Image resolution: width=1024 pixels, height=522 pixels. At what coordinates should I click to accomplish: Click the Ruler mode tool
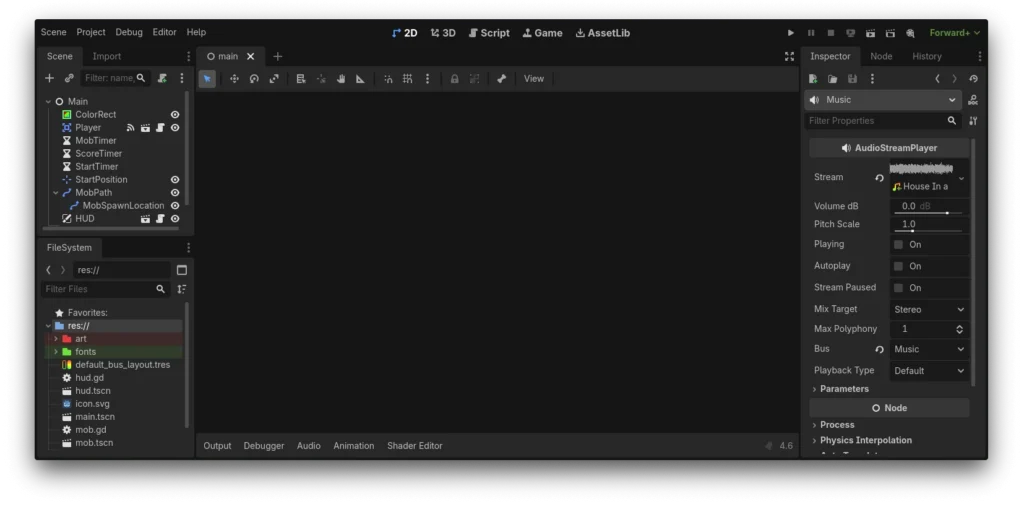coord(360,79)
